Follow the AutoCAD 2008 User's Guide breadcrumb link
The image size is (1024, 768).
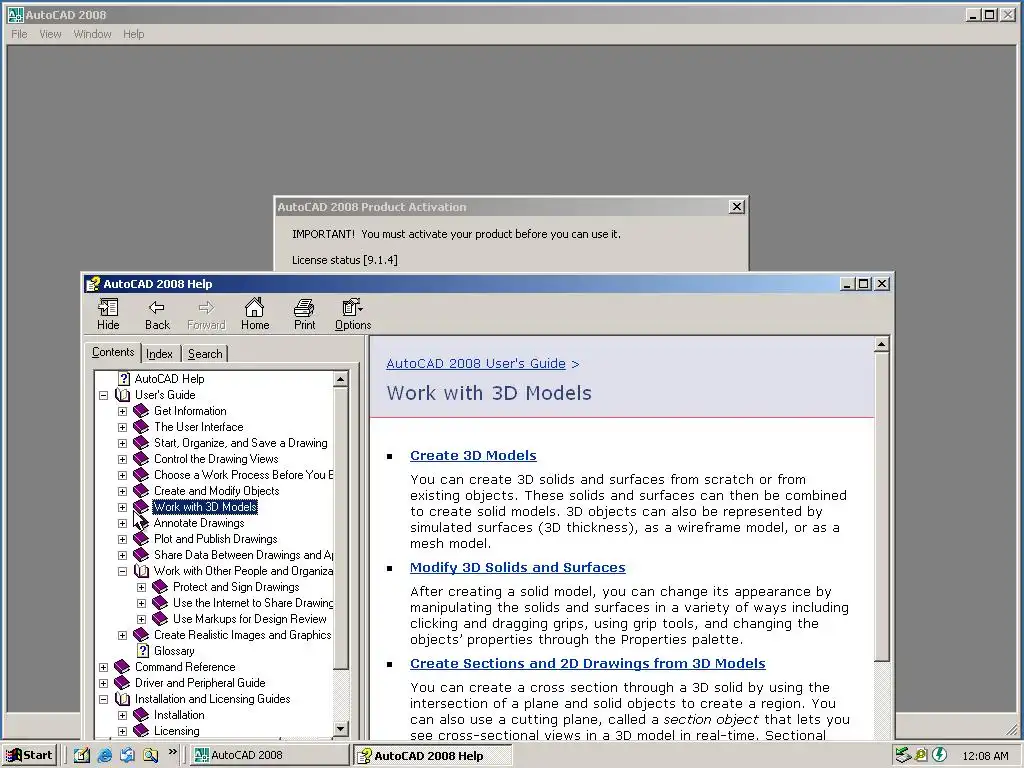(475, 364)
